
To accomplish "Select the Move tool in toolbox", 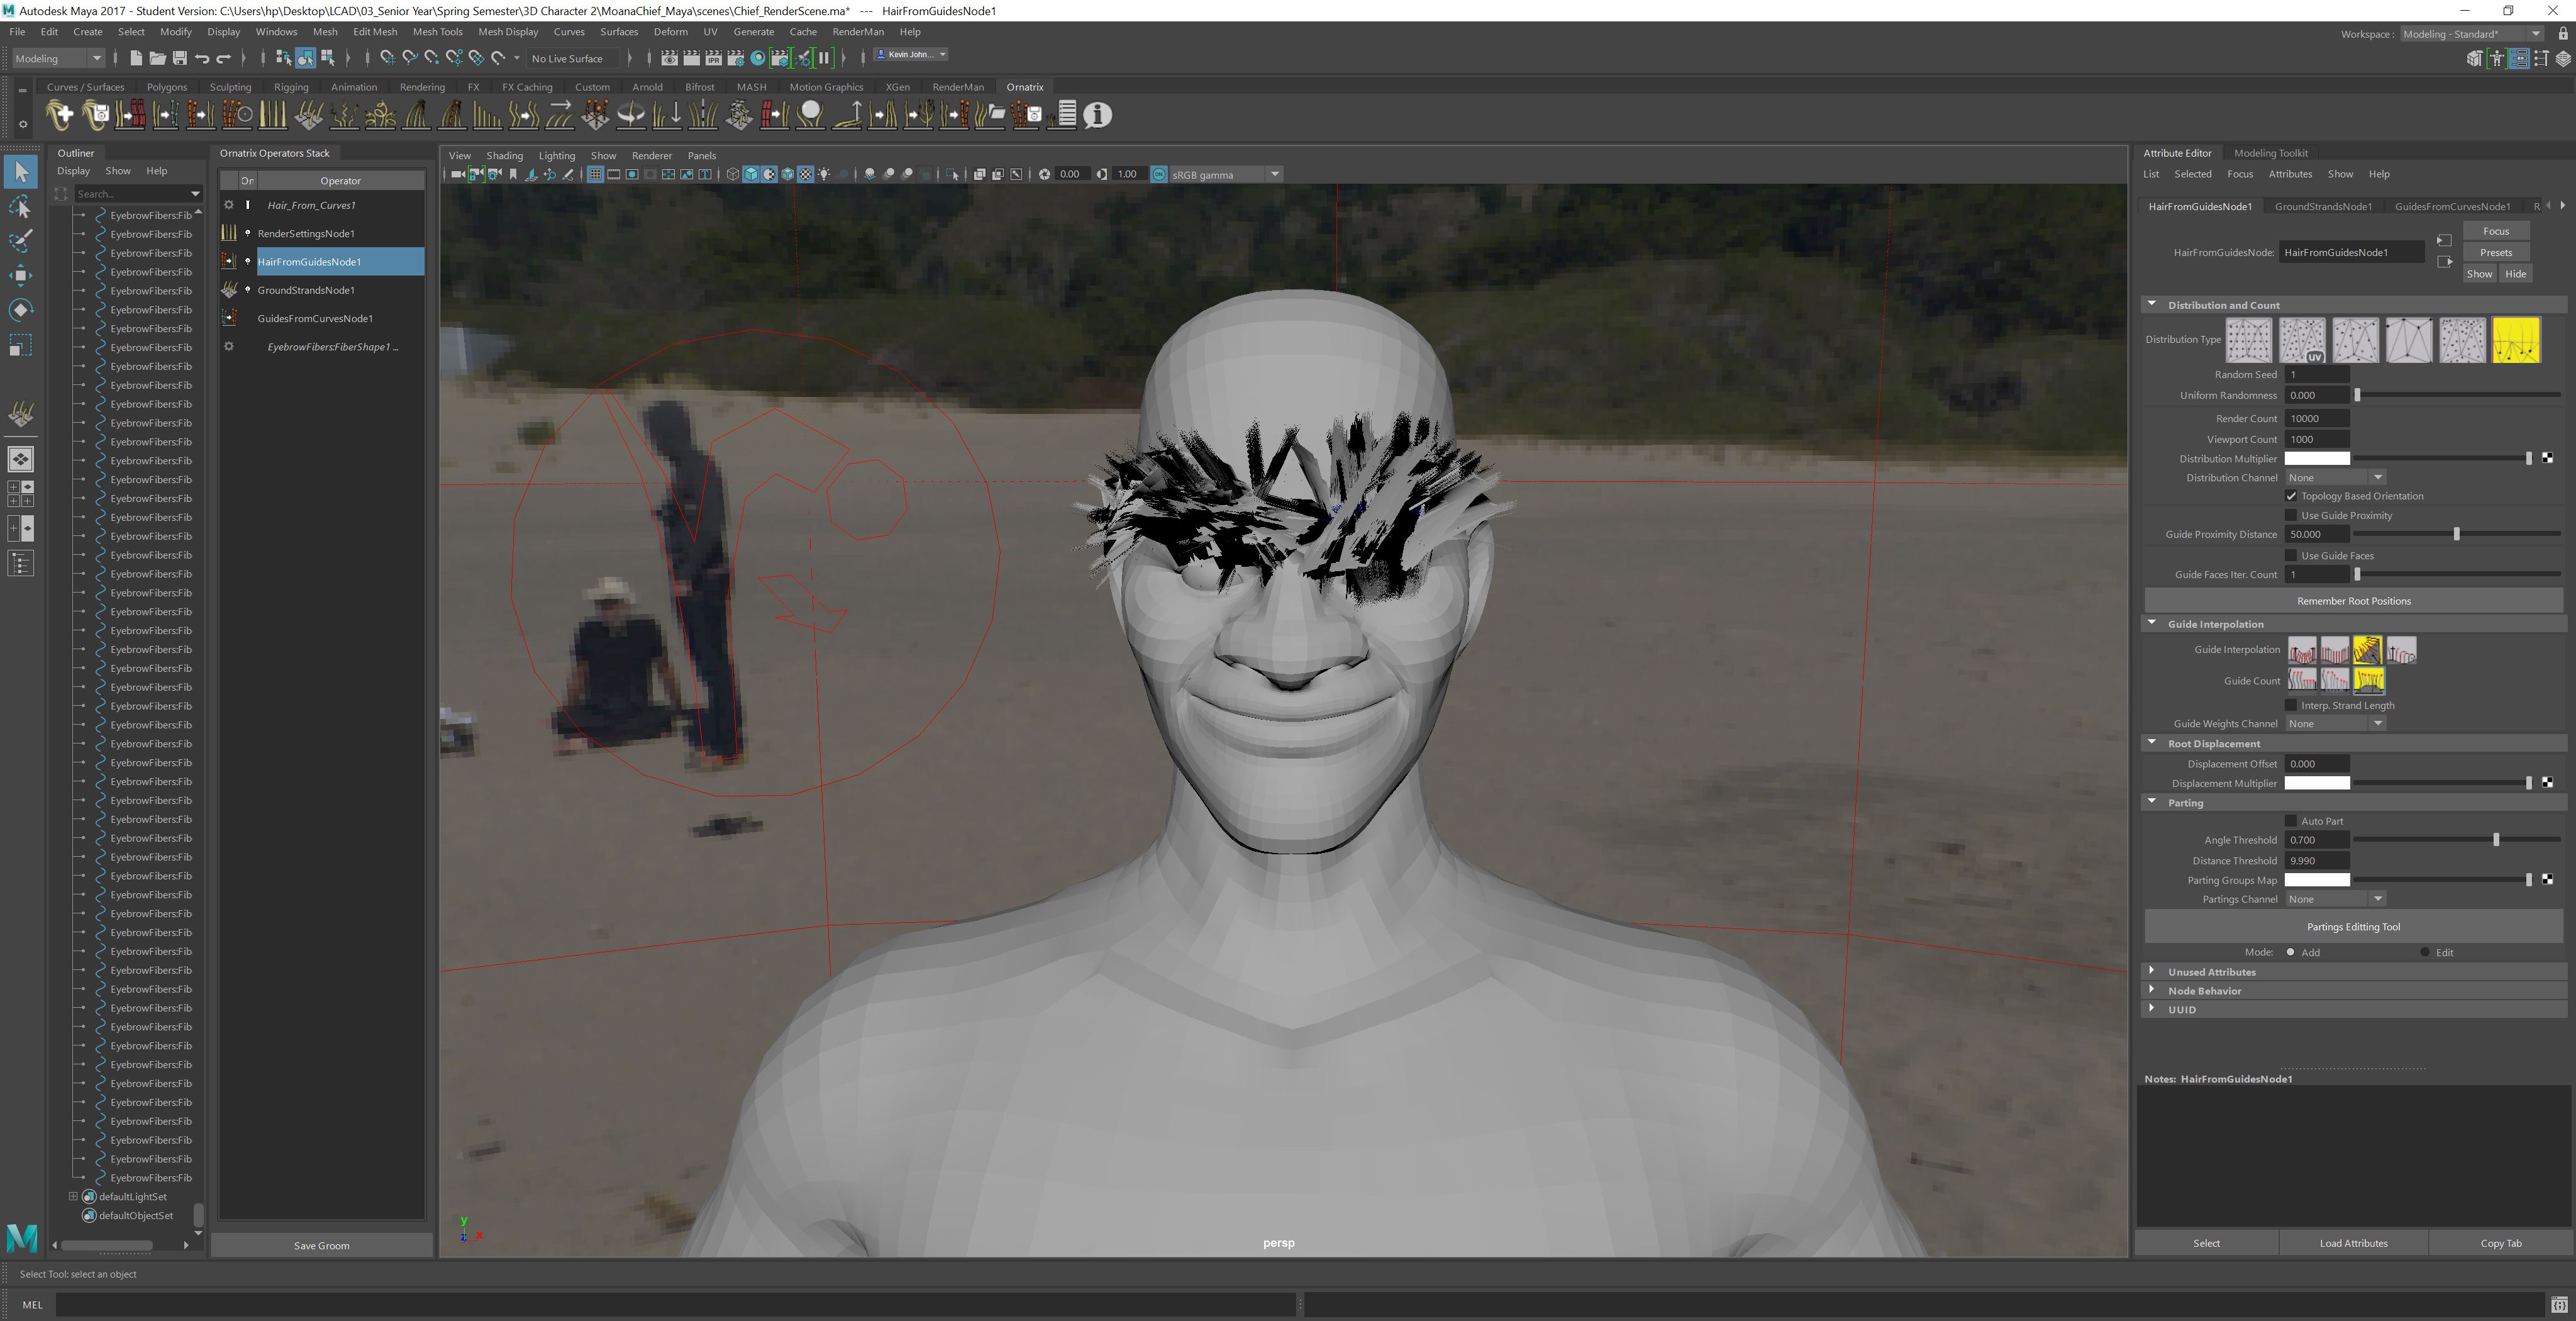I will [20, 275].
